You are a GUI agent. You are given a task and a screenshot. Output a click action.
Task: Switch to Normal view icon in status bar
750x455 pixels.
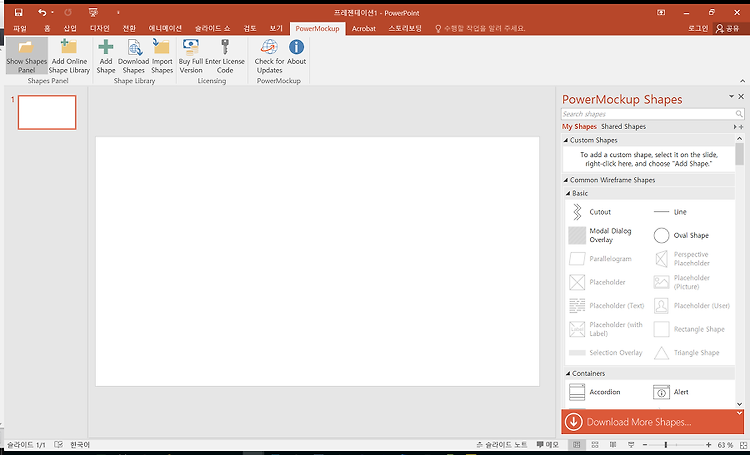577,445
